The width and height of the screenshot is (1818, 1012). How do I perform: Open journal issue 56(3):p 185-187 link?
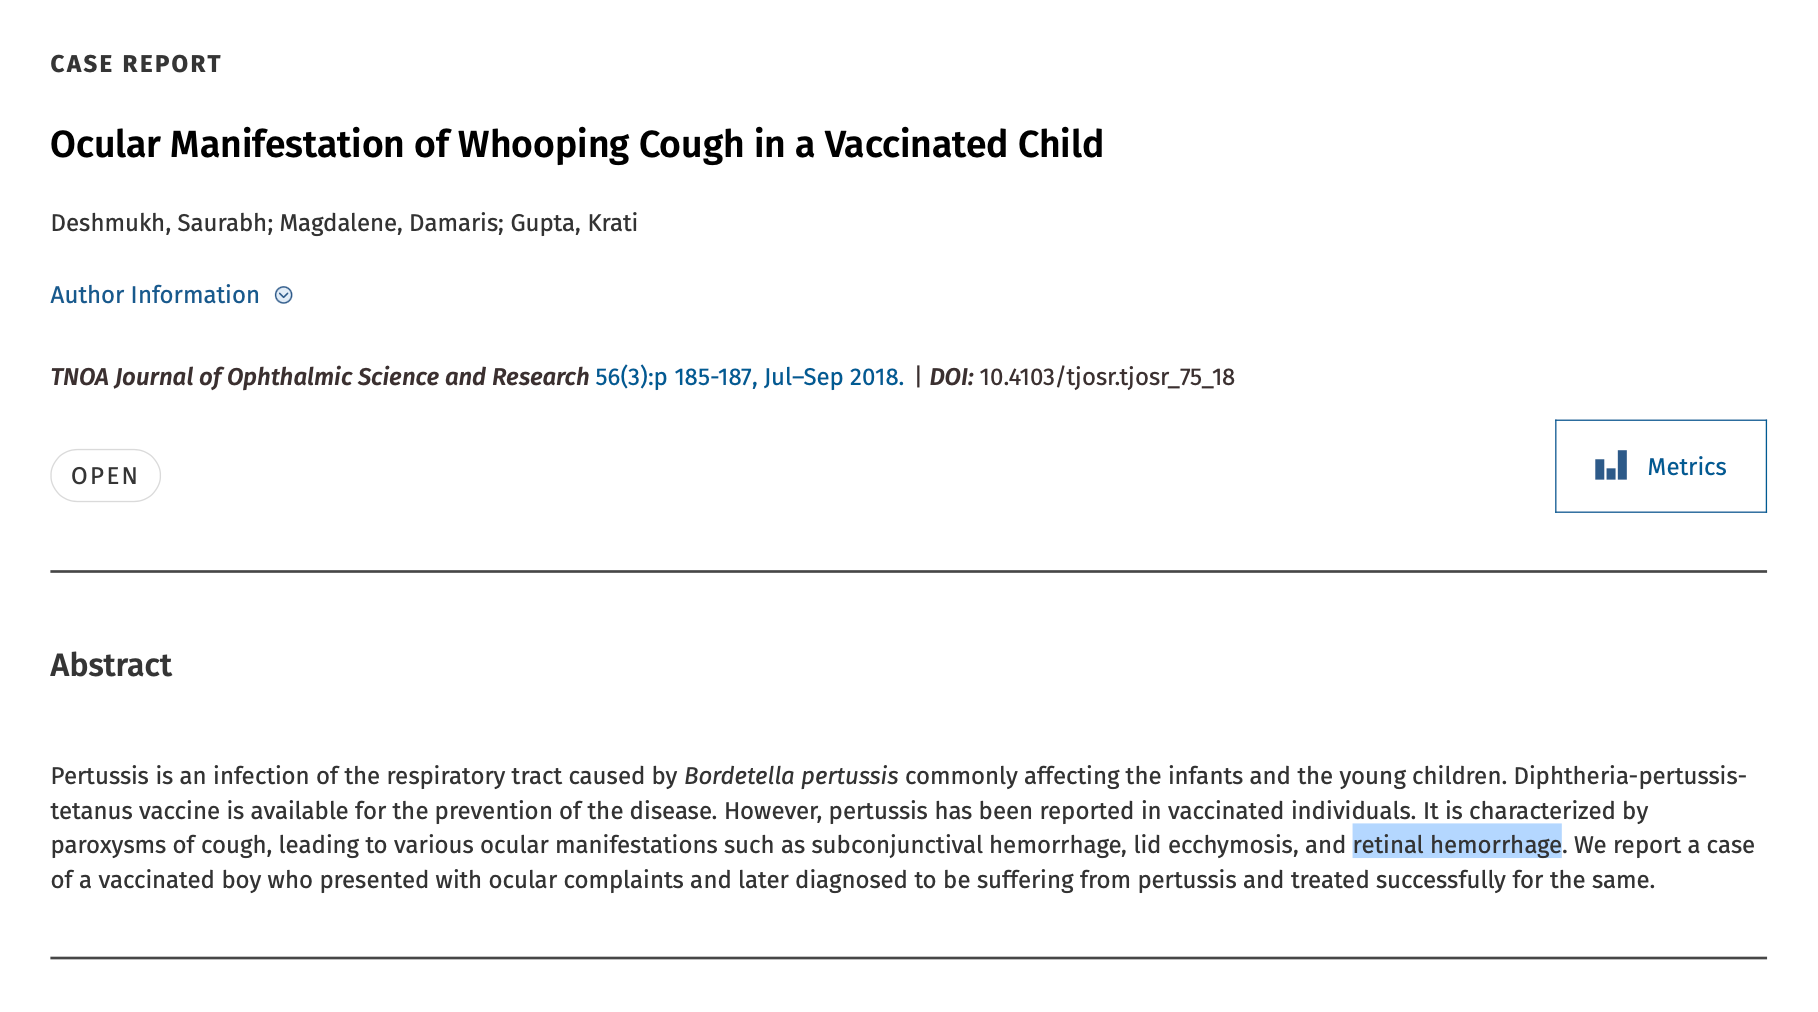tap(674, 377)
